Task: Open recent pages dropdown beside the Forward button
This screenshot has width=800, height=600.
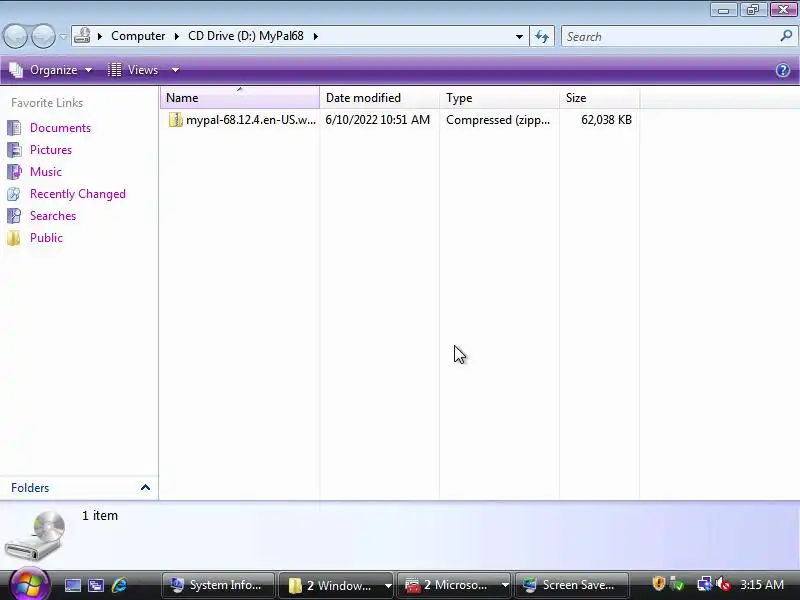Action: [x=63, y=36]
